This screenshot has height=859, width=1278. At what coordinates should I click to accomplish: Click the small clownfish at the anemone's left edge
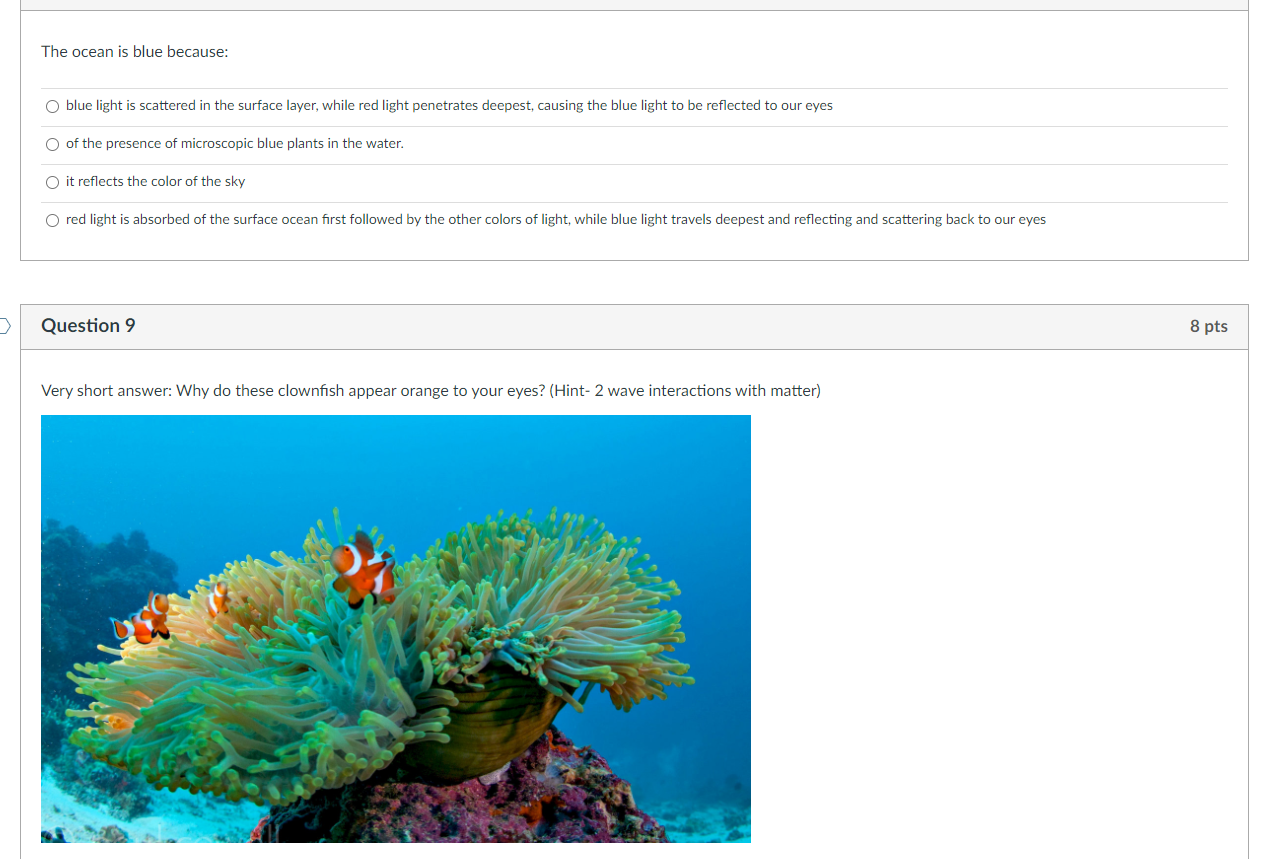(x=142, y=618)
